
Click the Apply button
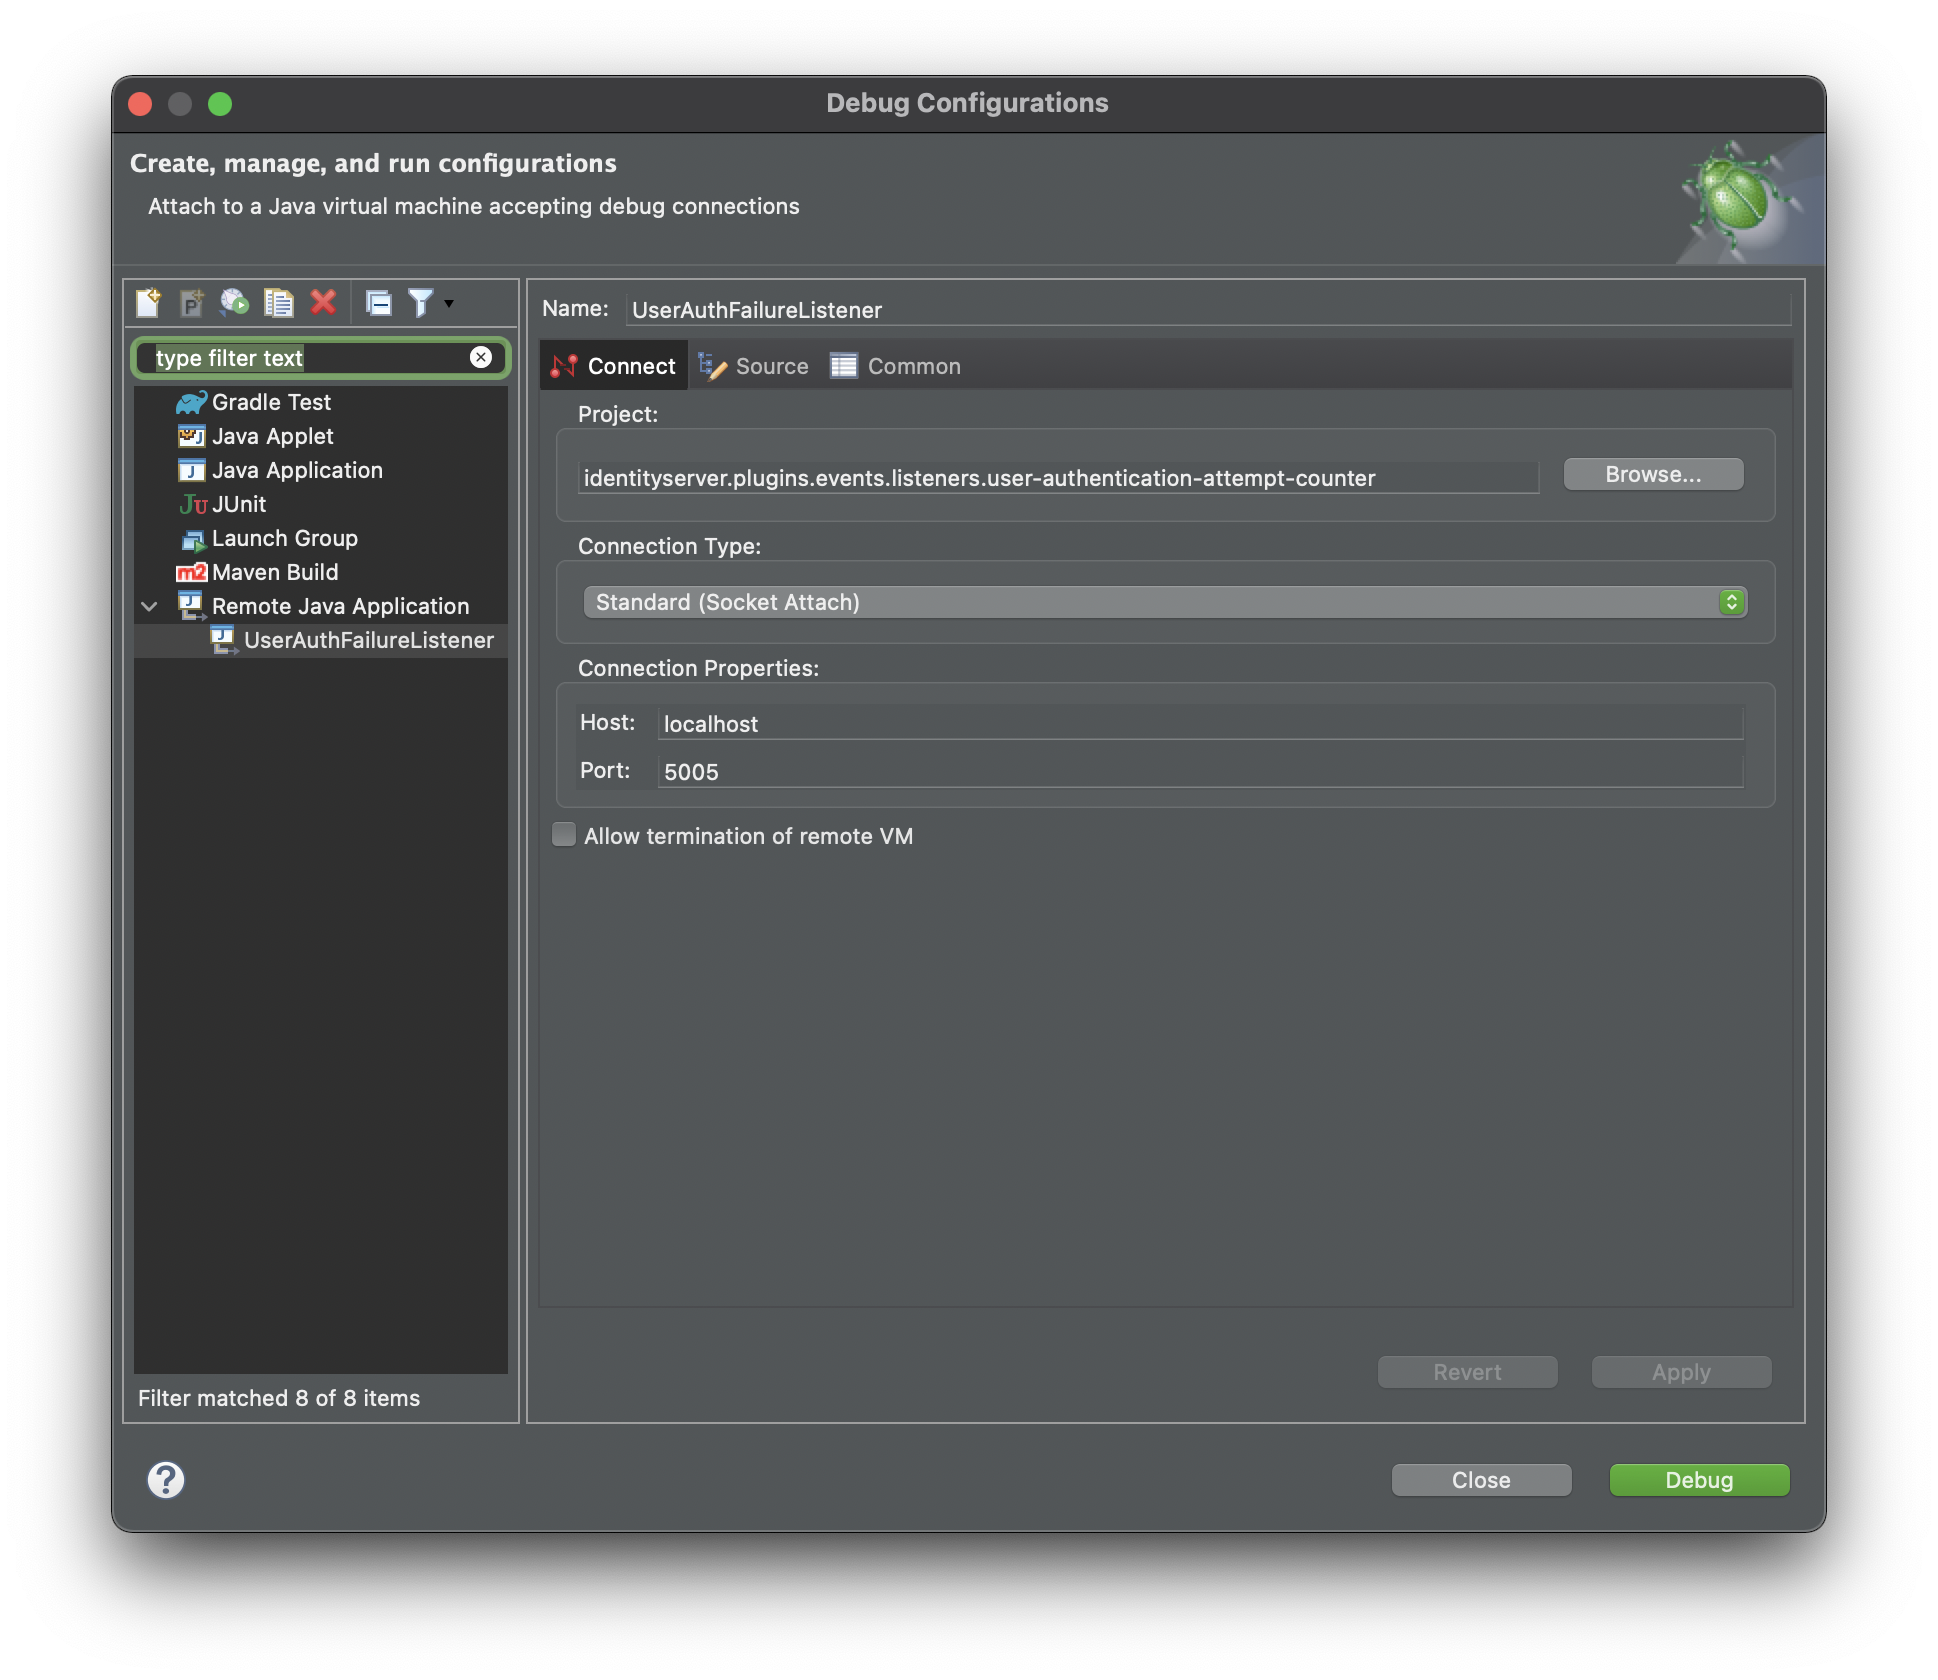click(x=1681, y=1372)
